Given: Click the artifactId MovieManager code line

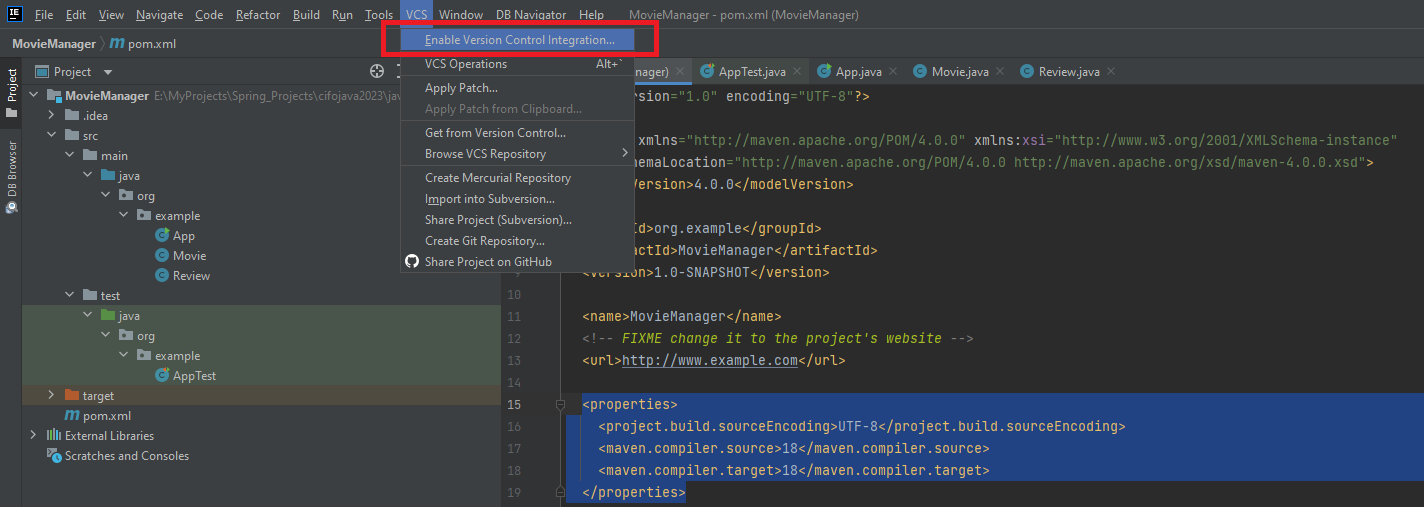Looking at the screenshot, I should pyautogui.click(x=732, y=251).
